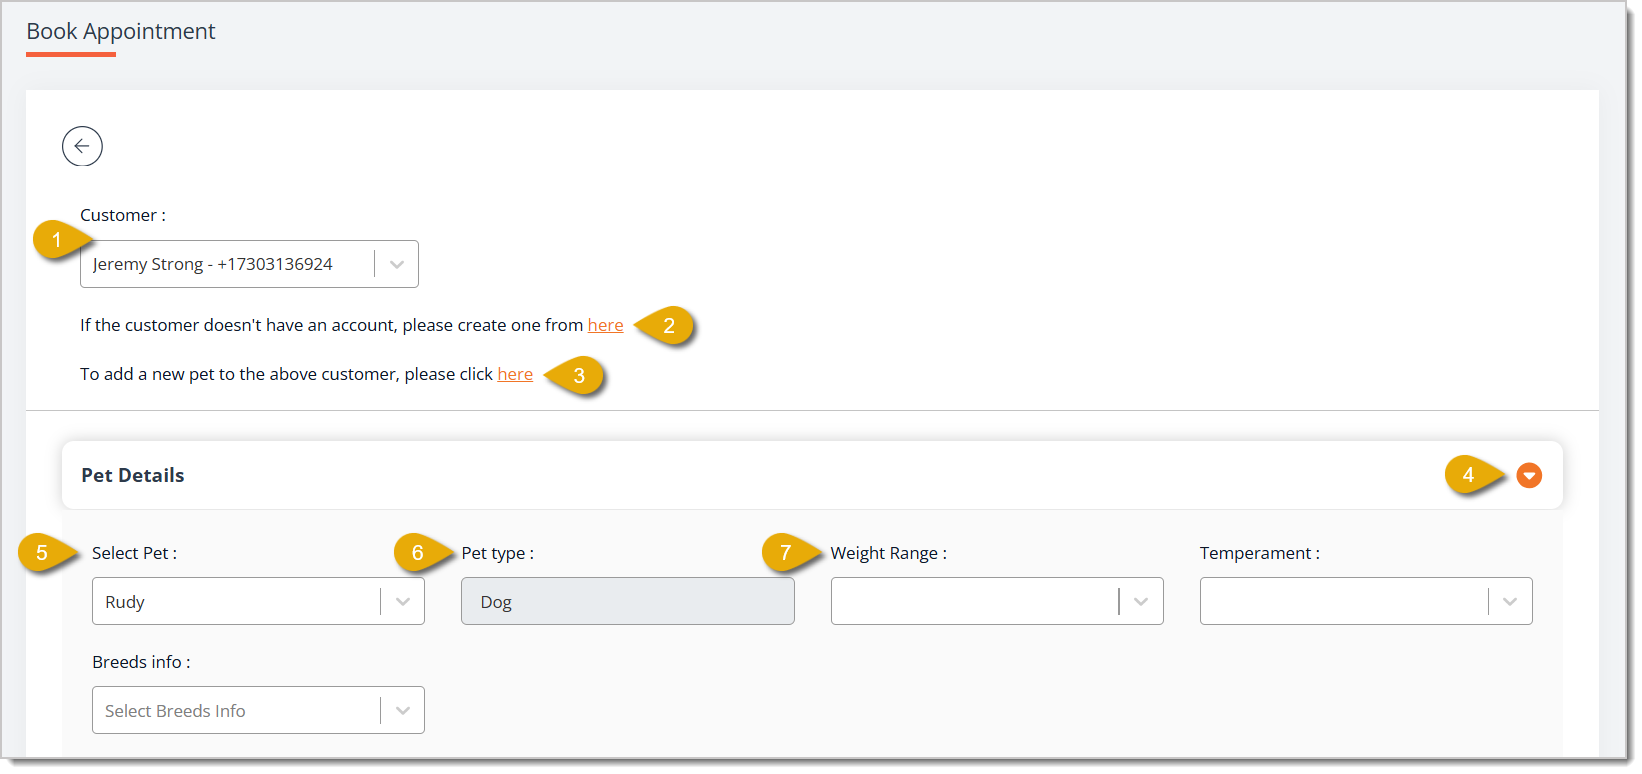Click the 'Breeds info :' label
The height and width of the screenshot is (774, 1642).
tap(141, 662)
